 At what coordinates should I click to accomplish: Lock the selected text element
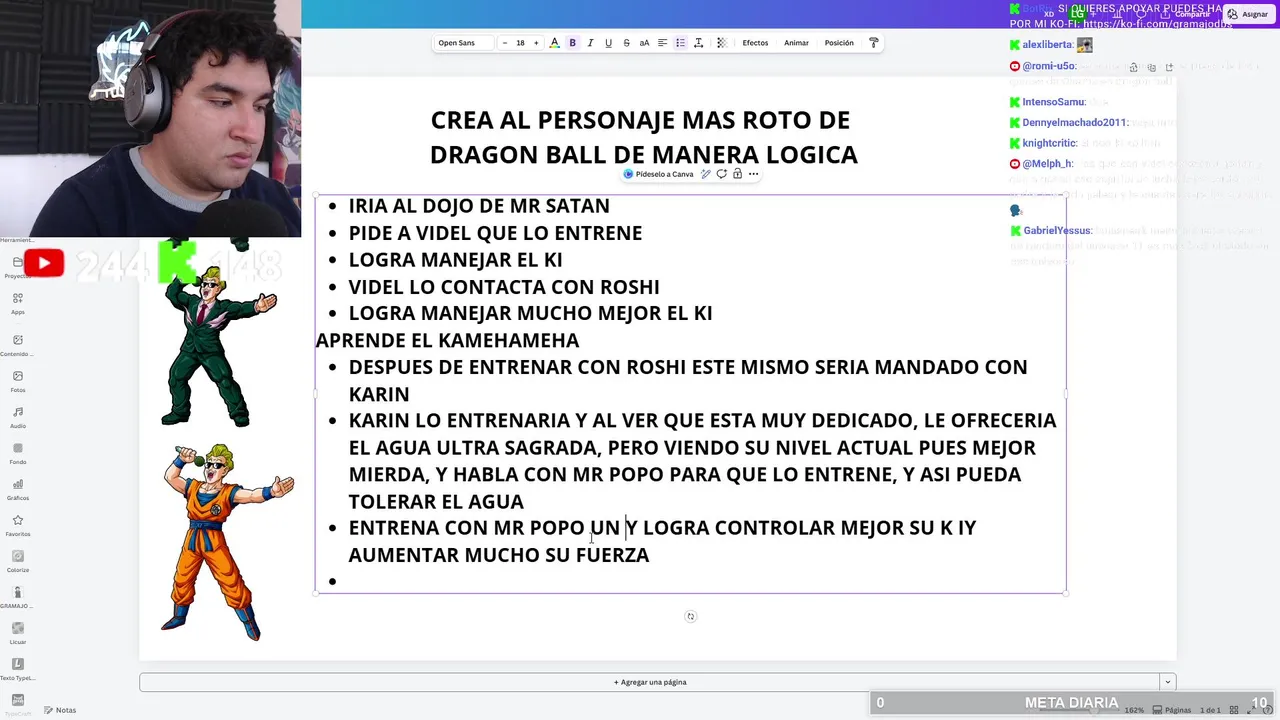point(737,174)
